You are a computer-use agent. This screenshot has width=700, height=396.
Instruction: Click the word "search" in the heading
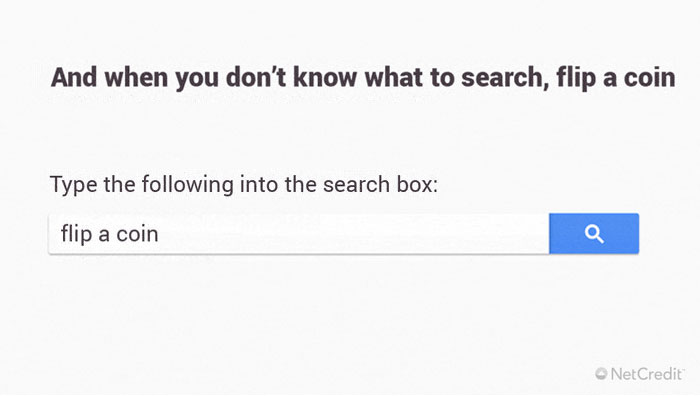pos(501,77)
